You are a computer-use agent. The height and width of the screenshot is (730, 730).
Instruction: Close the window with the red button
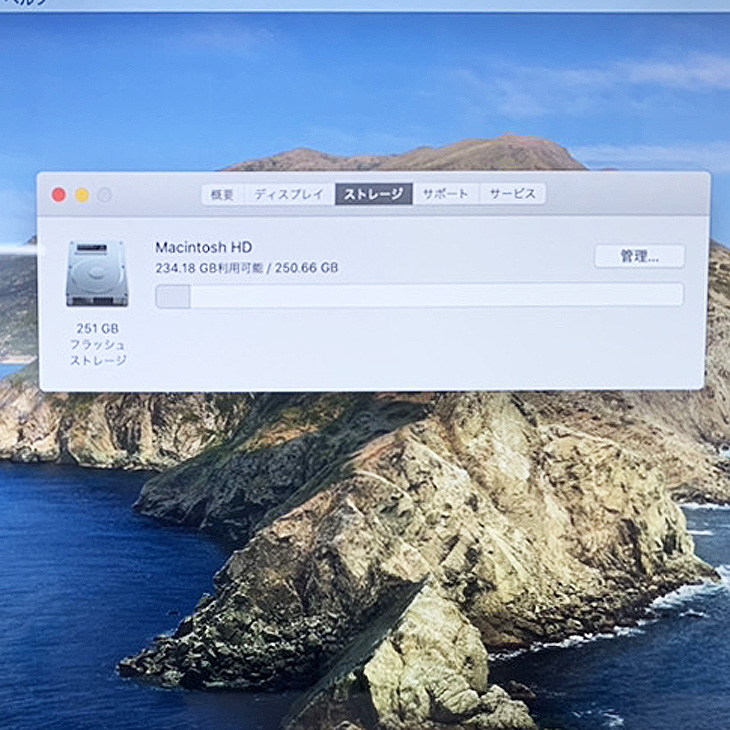59,195
